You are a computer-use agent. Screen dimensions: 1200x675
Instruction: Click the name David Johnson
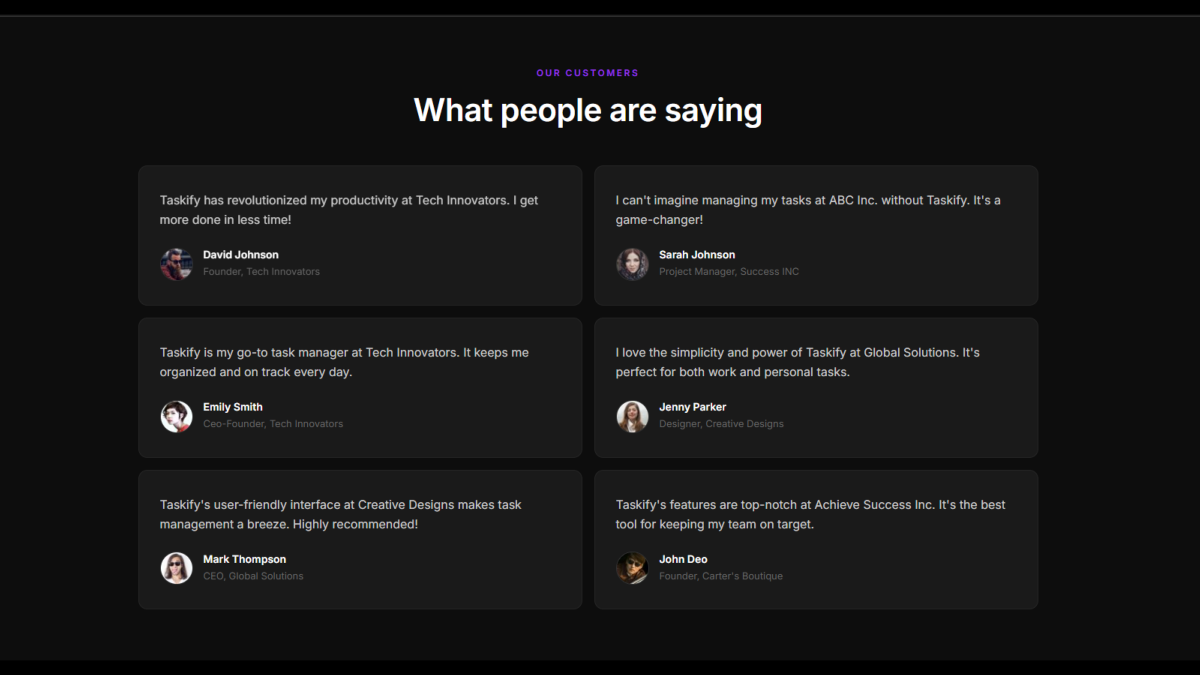[x=241, y=255]
